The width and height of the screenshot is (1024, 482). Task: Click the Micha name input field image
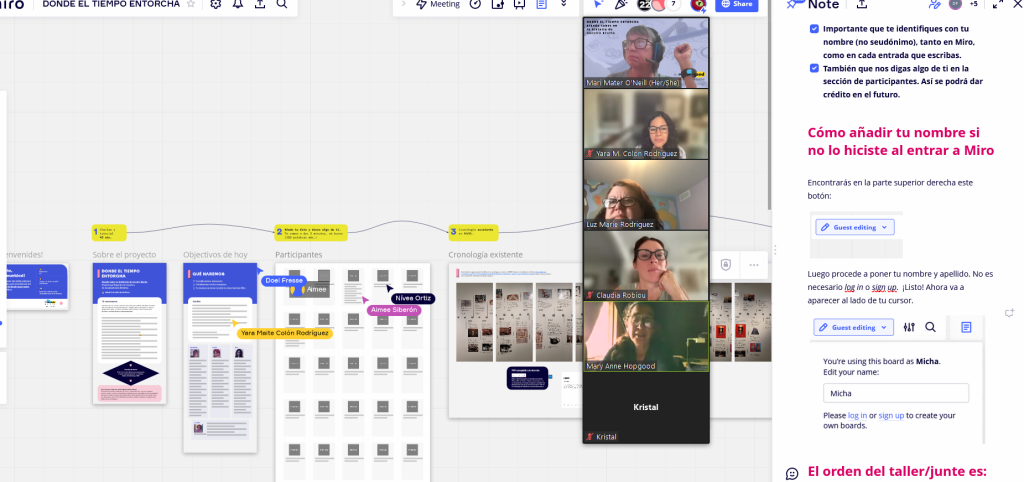(x=895, y=393)
